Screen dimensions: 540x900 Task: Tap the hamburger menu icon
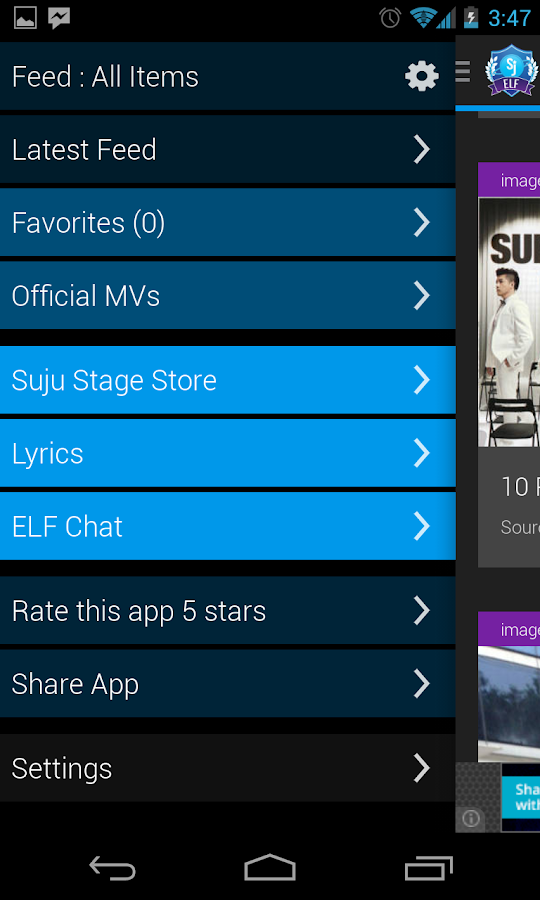[x=463, y=72]
